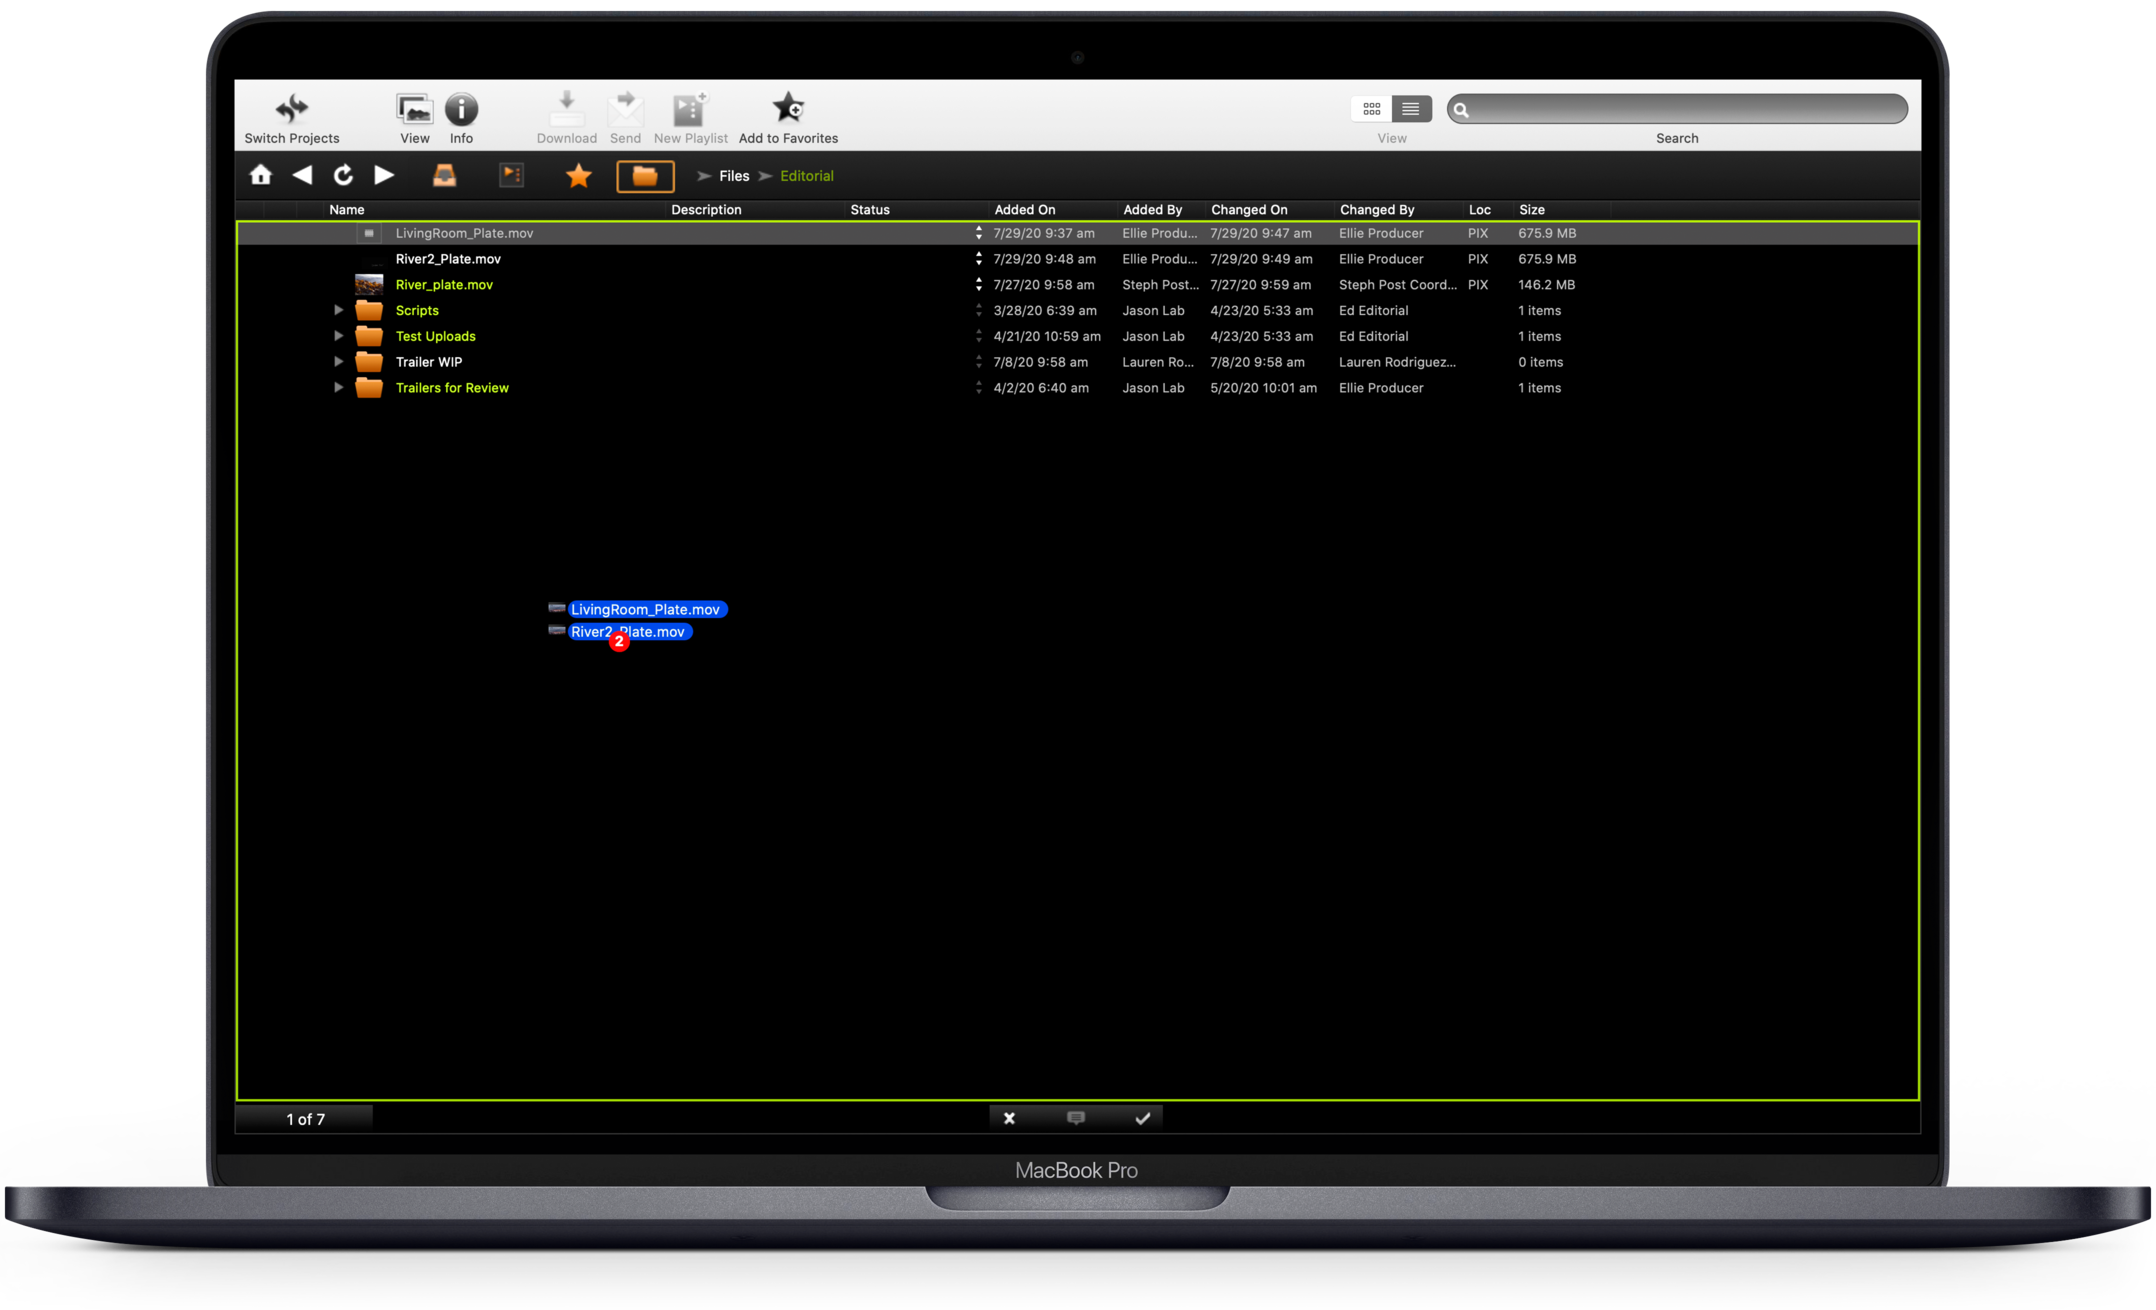Click Add to Favorites star icon
2156x1310 pixels.
[788, 108]
